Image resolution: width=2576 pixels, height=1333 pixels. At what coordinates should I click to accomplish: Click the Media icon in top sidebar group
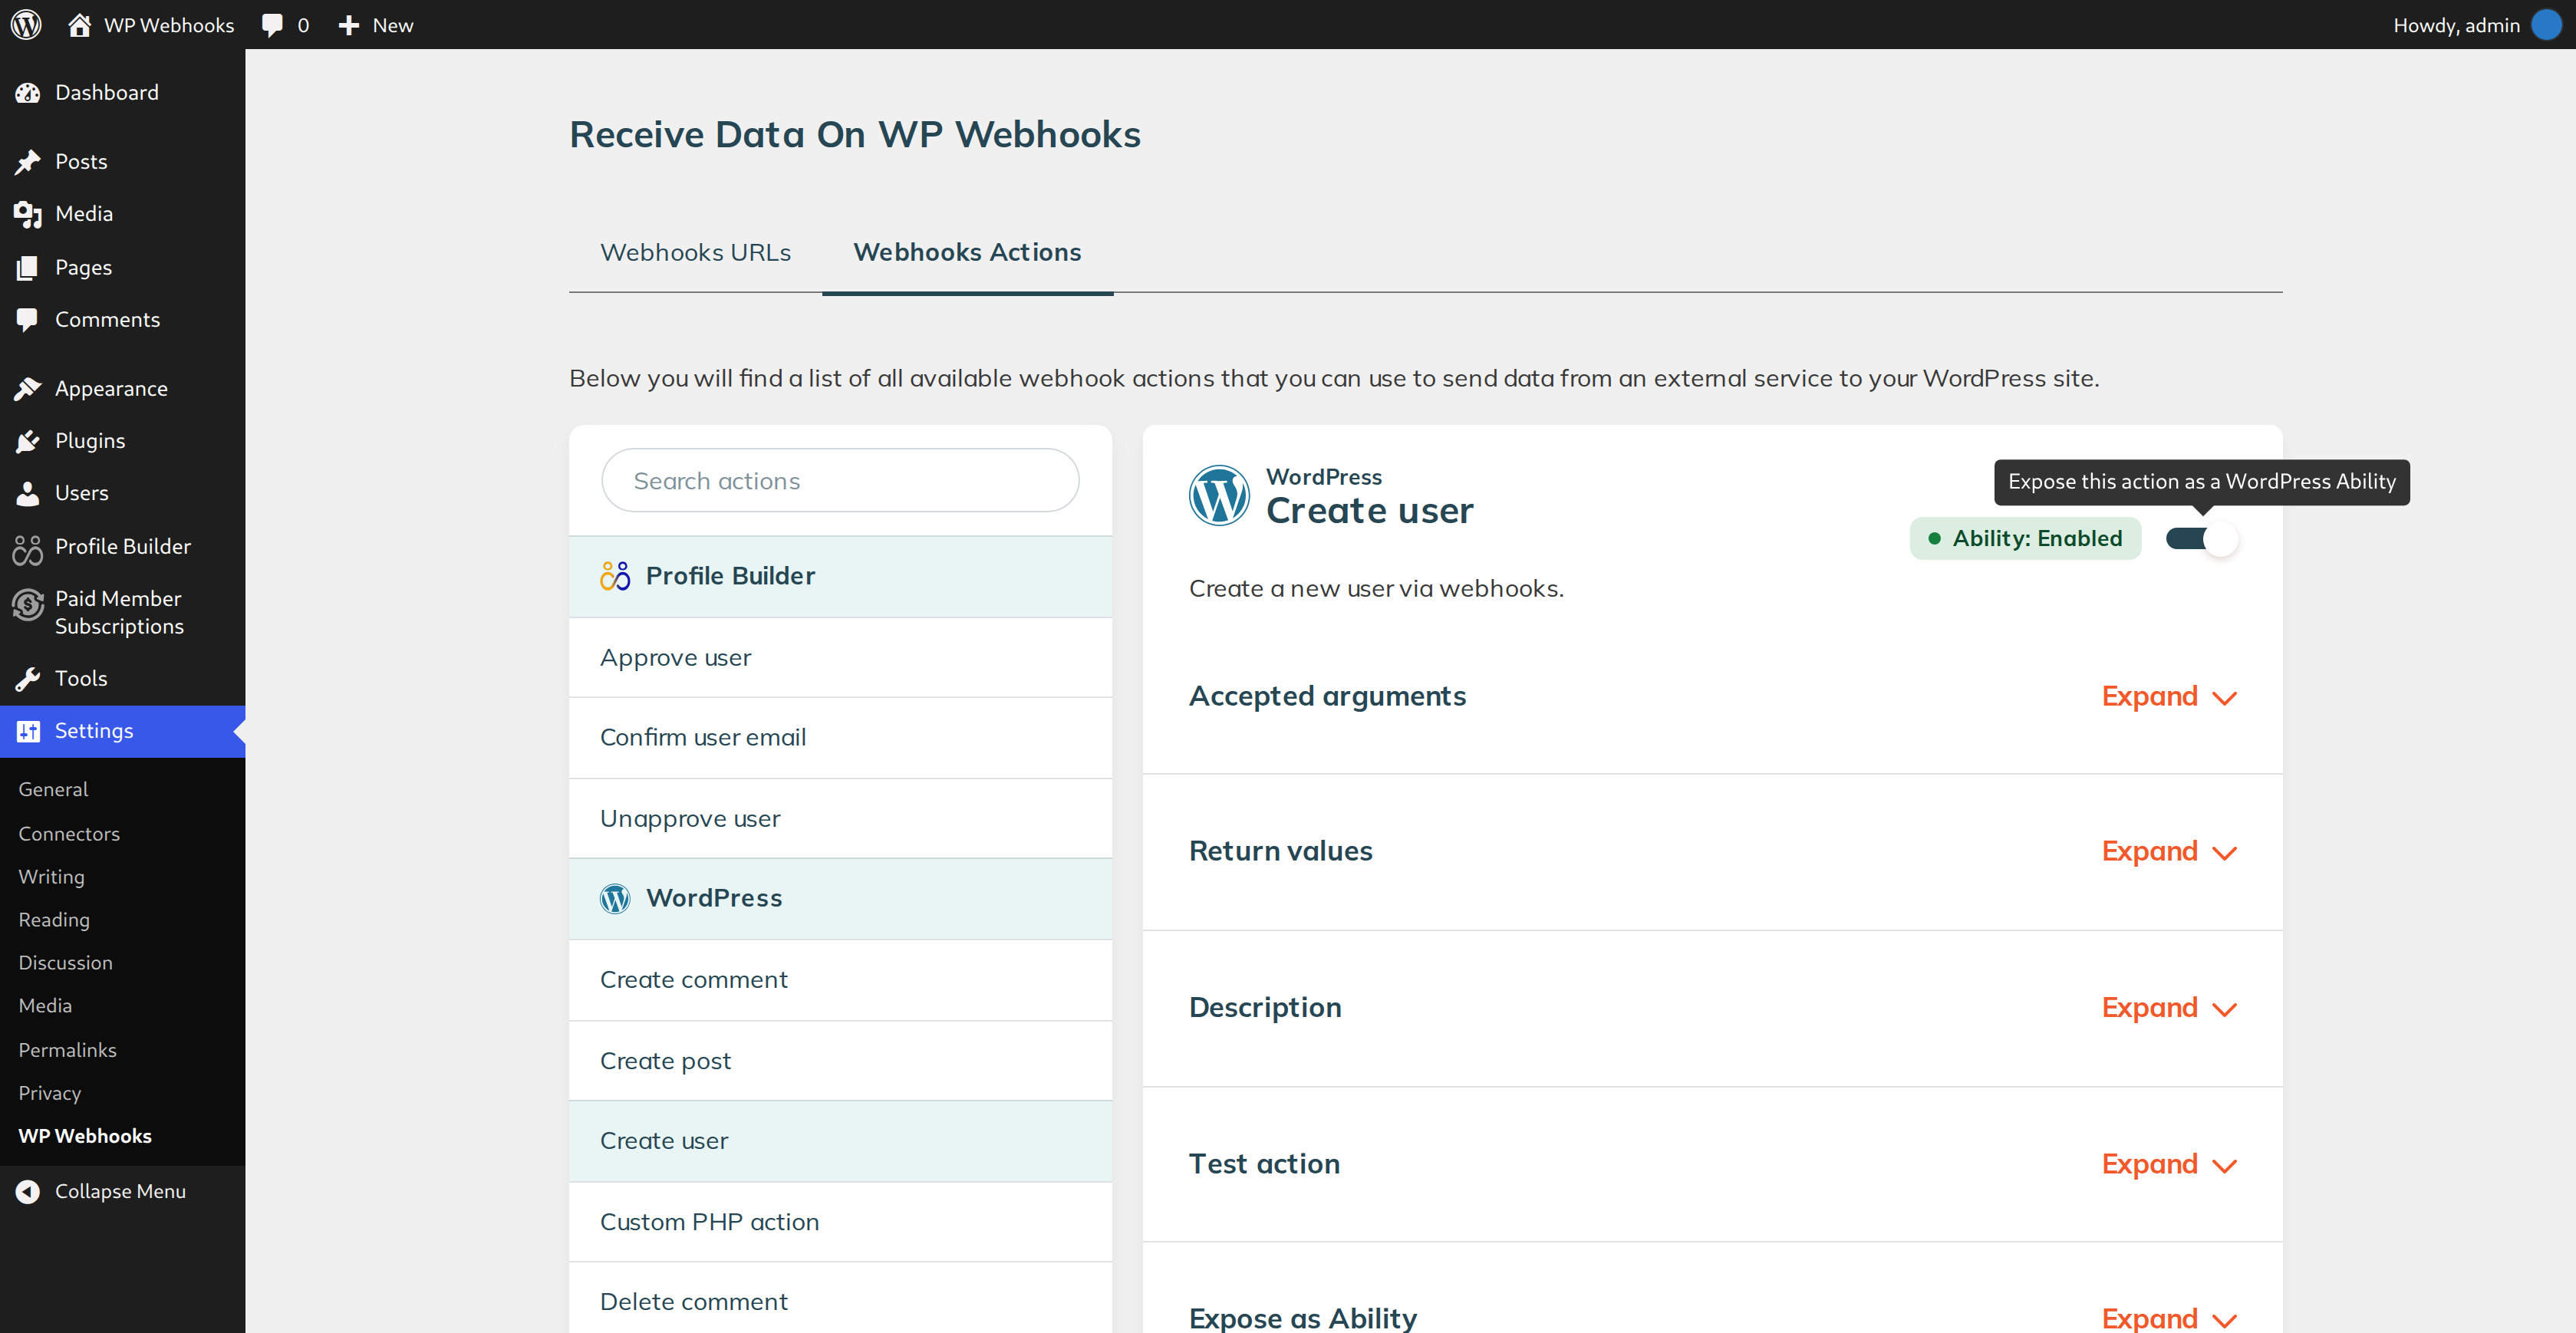(x=28, y=214)
